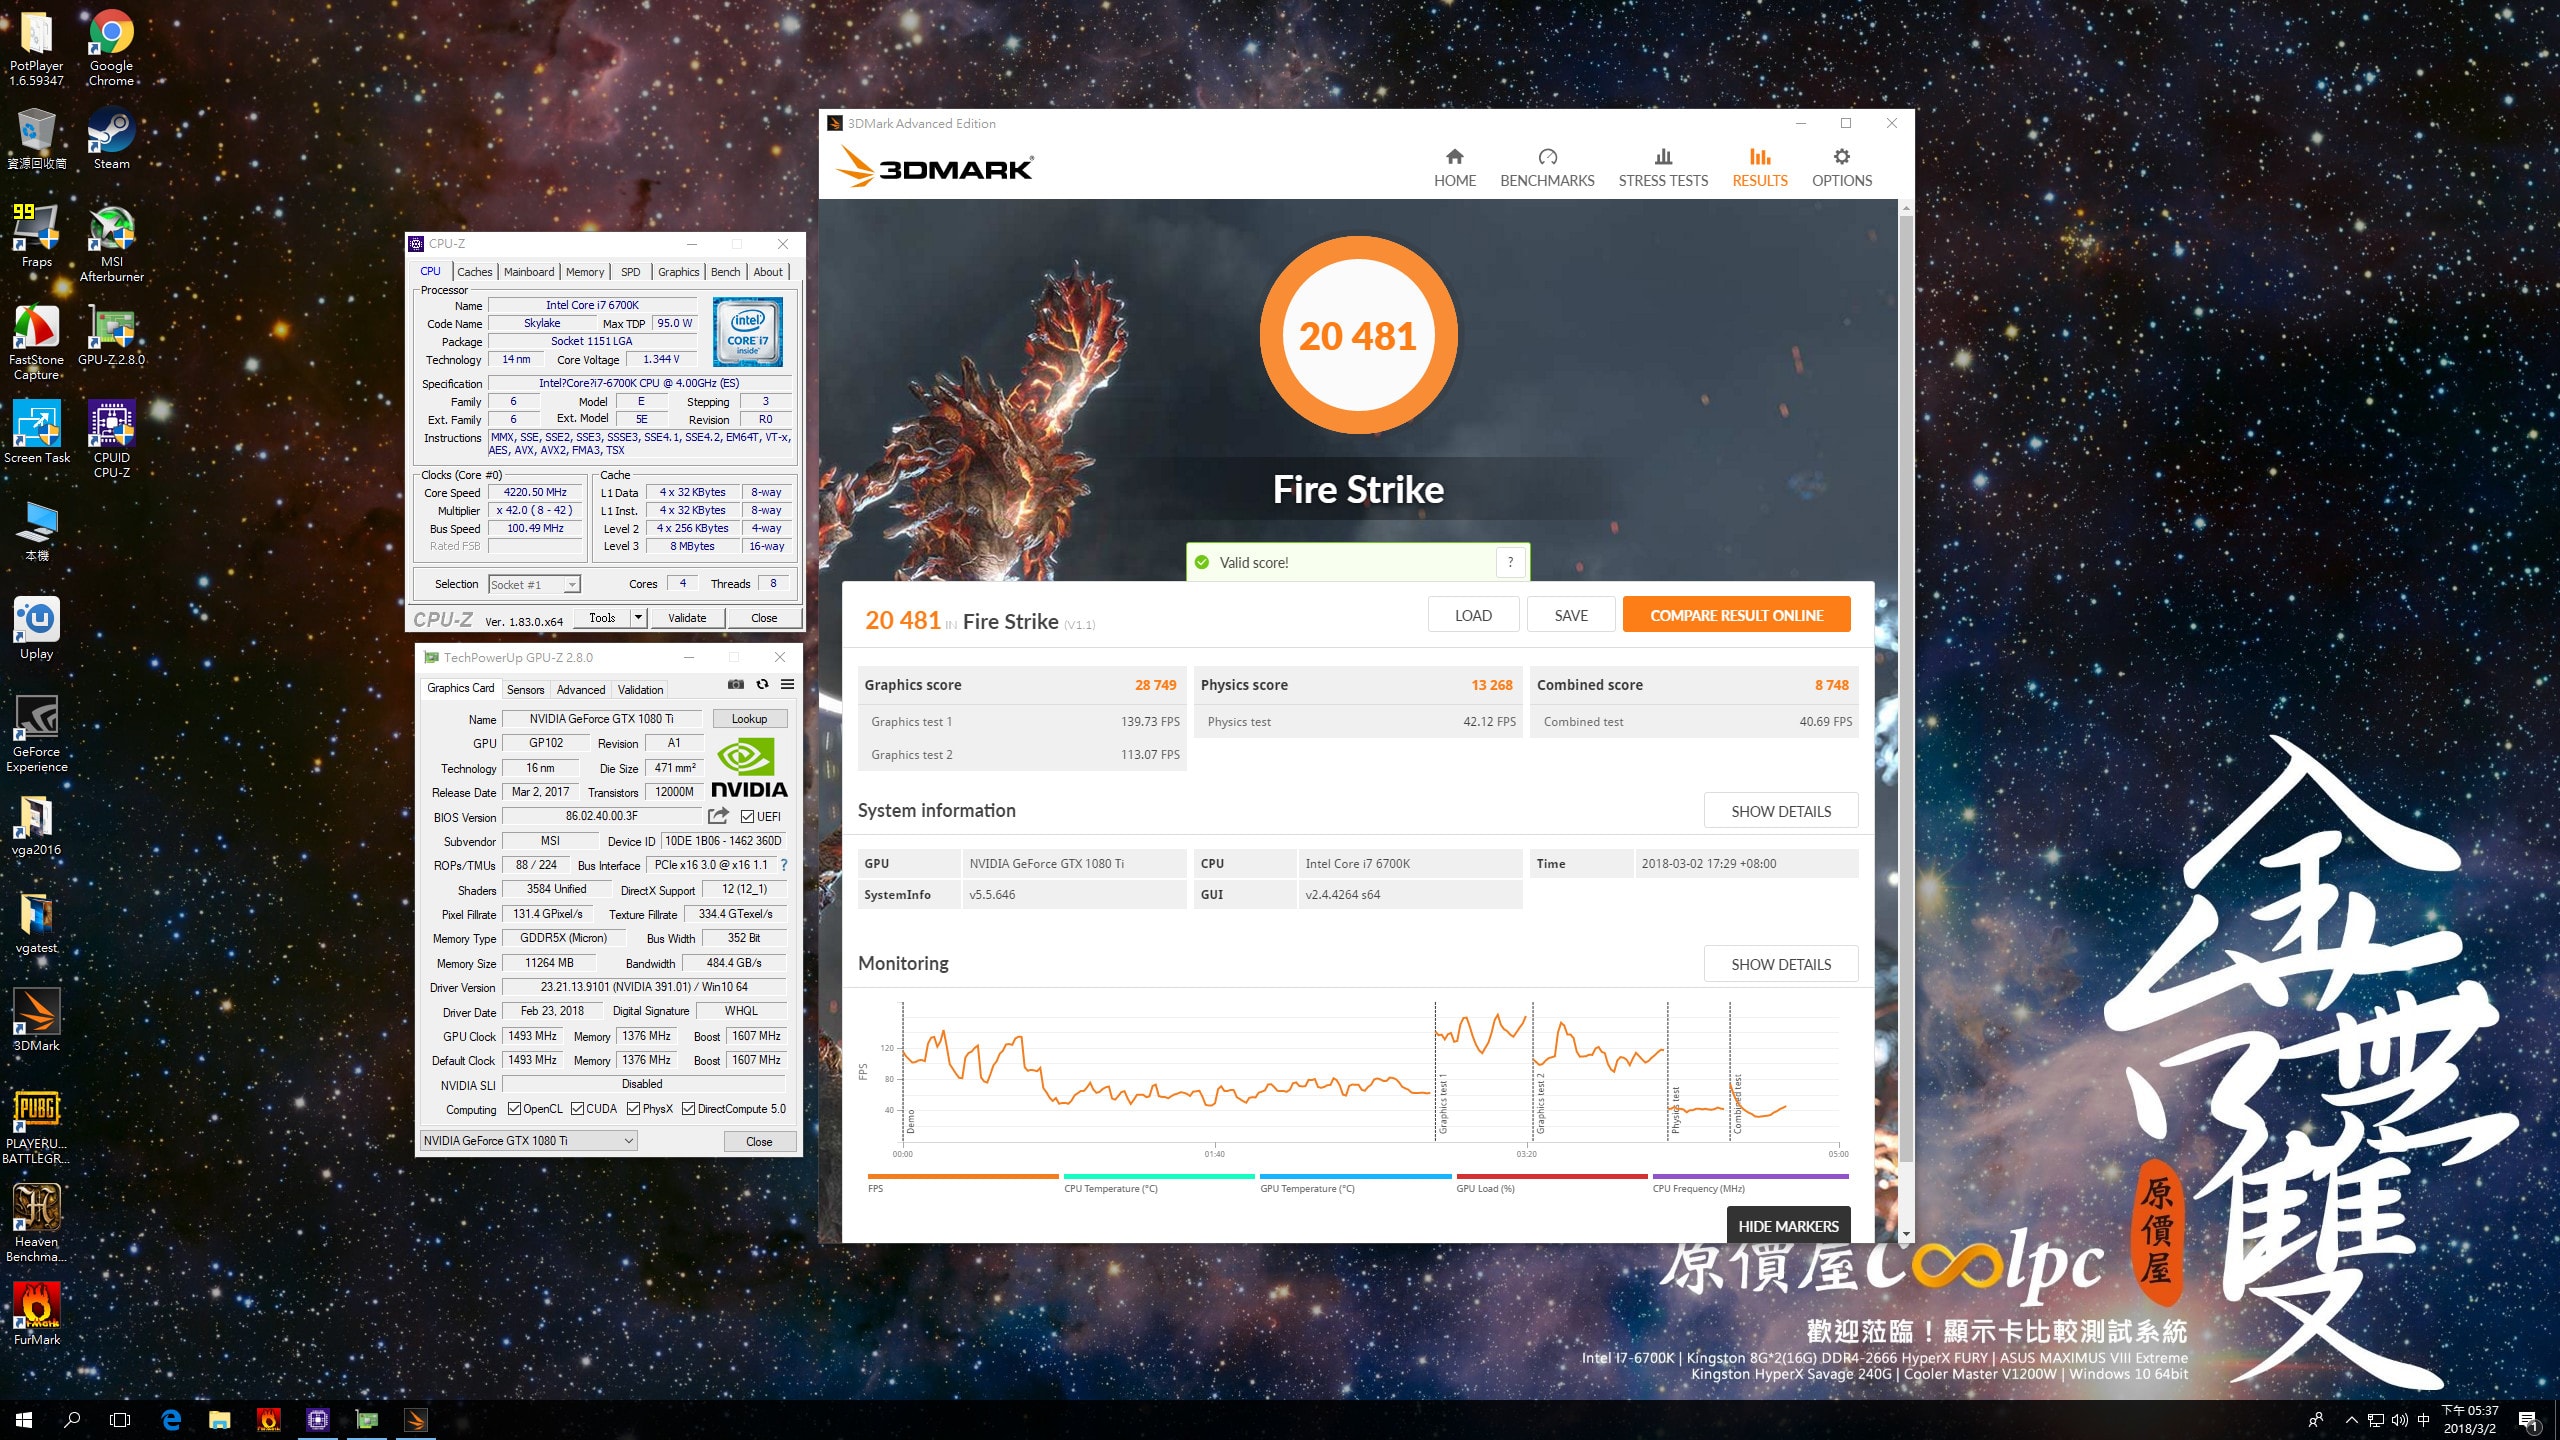Select the 3DMark desktop shortcut
This screenshot has width=2560, height=1440.
pyautogui.click(x=37, y=1020)
